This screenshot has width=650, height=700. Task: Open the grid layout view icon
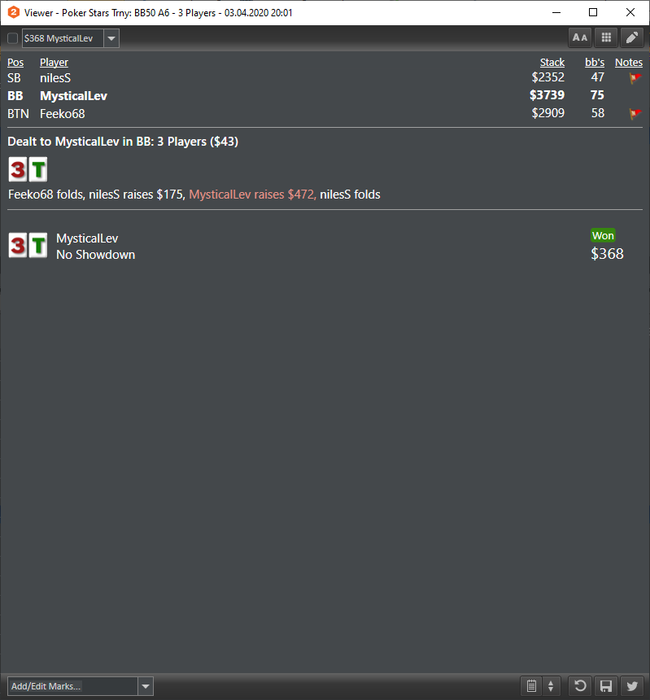(606, 38)
